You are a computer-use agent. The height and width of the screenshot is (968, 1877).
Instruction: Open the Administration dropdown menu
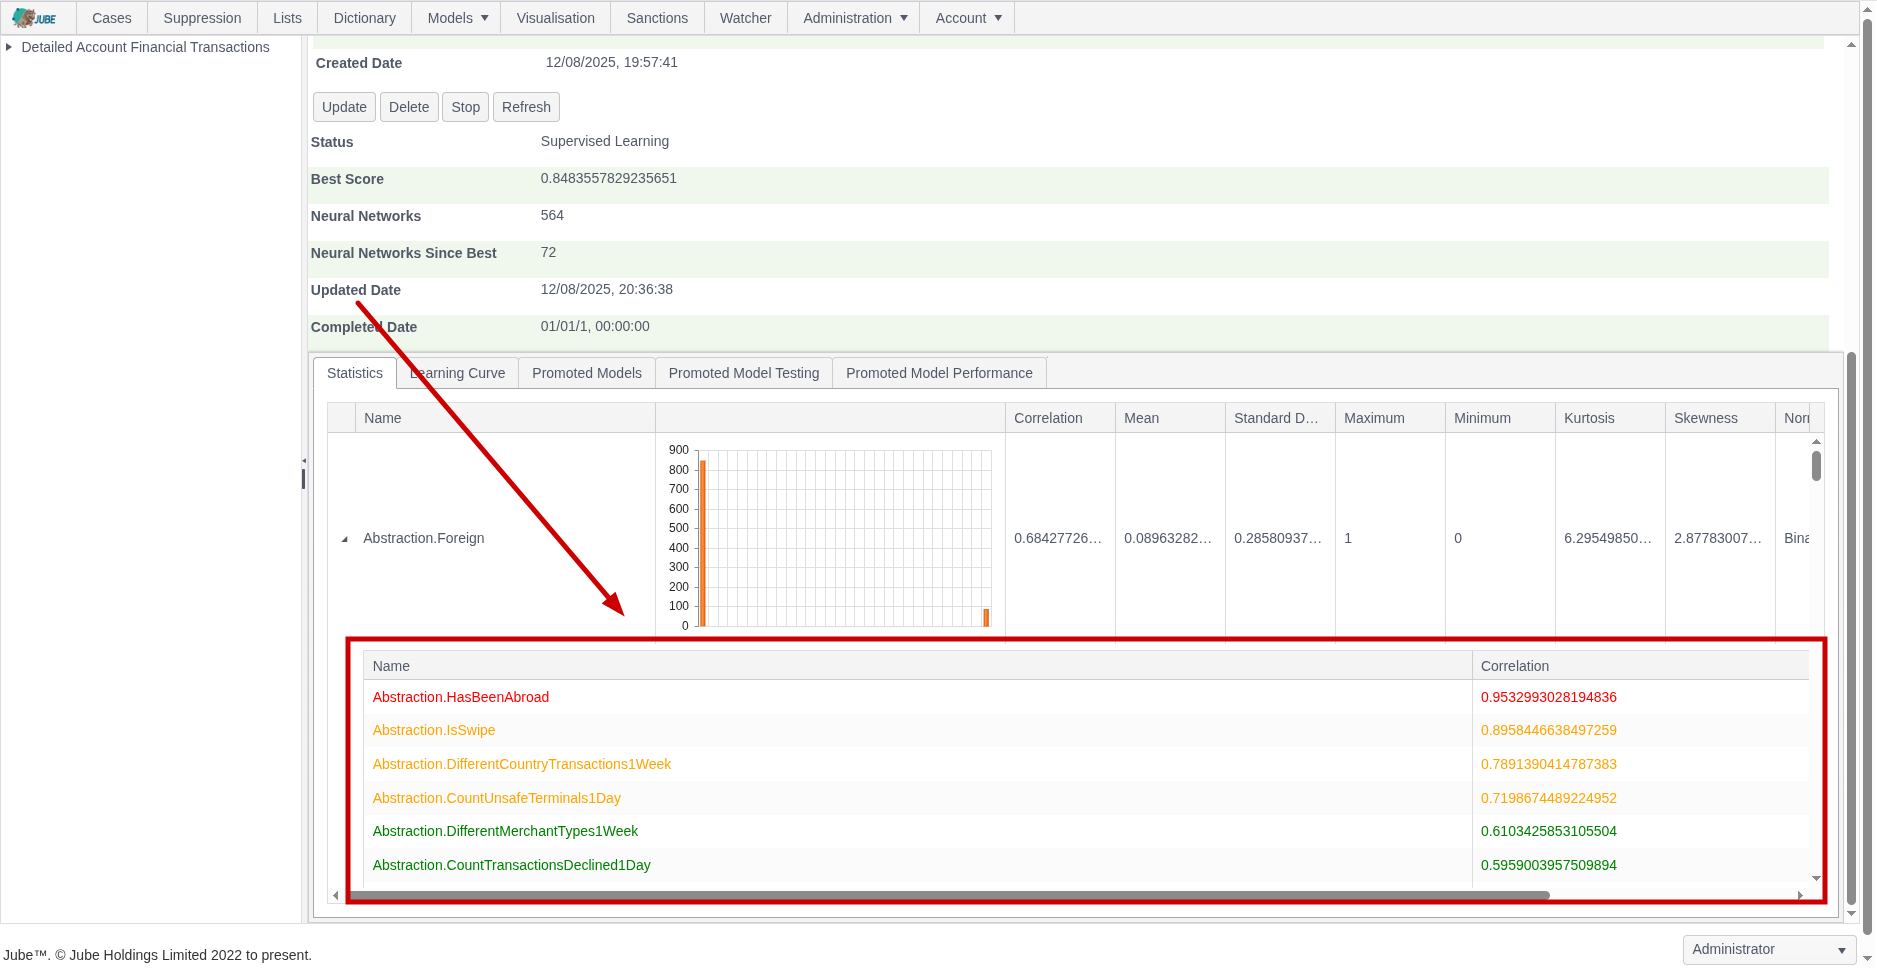pyautogui.click(x=854, y=18)
